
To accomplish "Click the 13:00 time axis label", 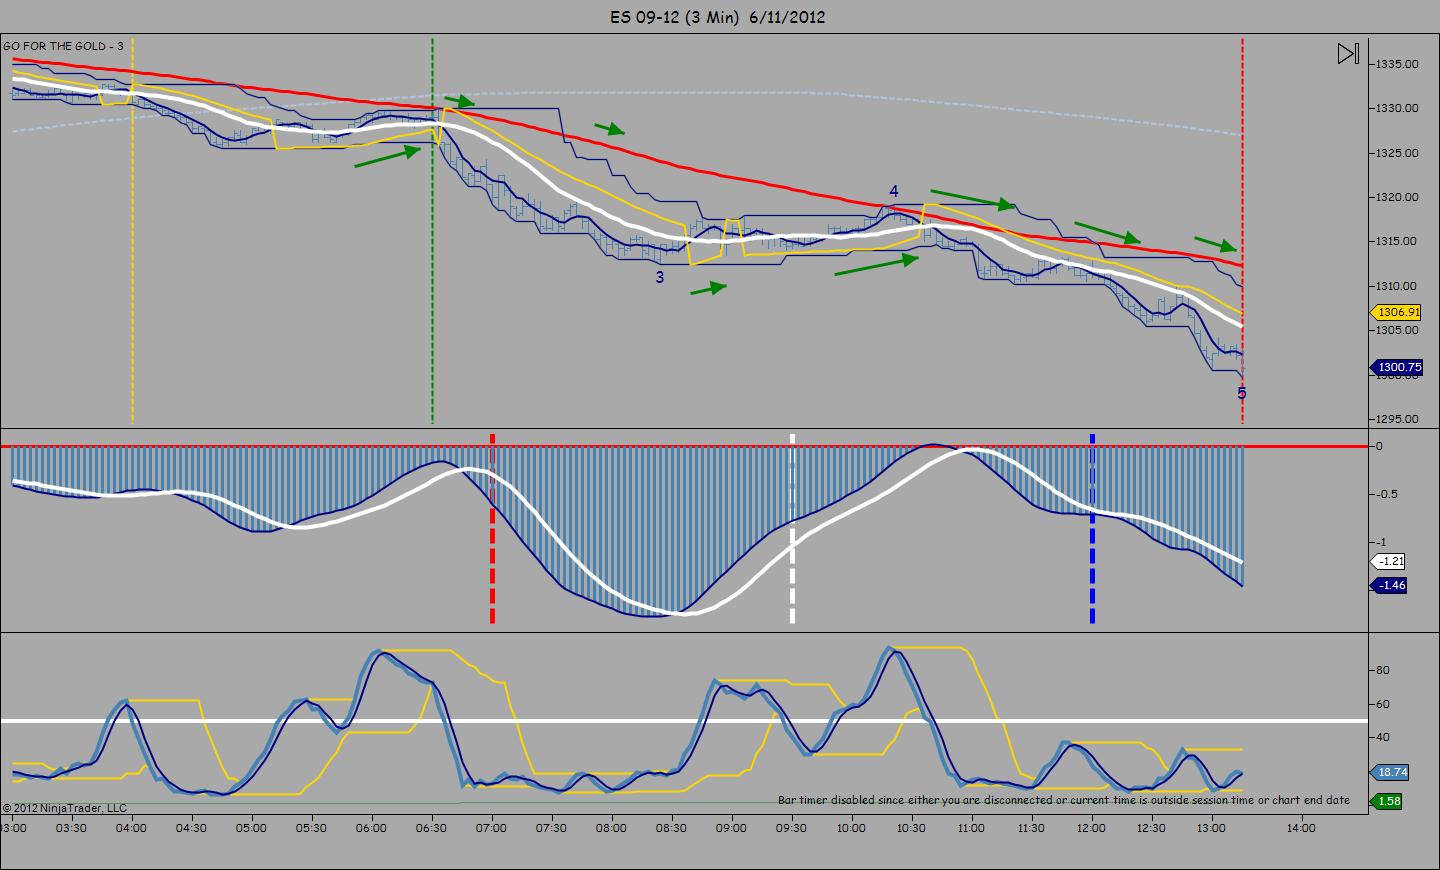I will [1211, 828].
